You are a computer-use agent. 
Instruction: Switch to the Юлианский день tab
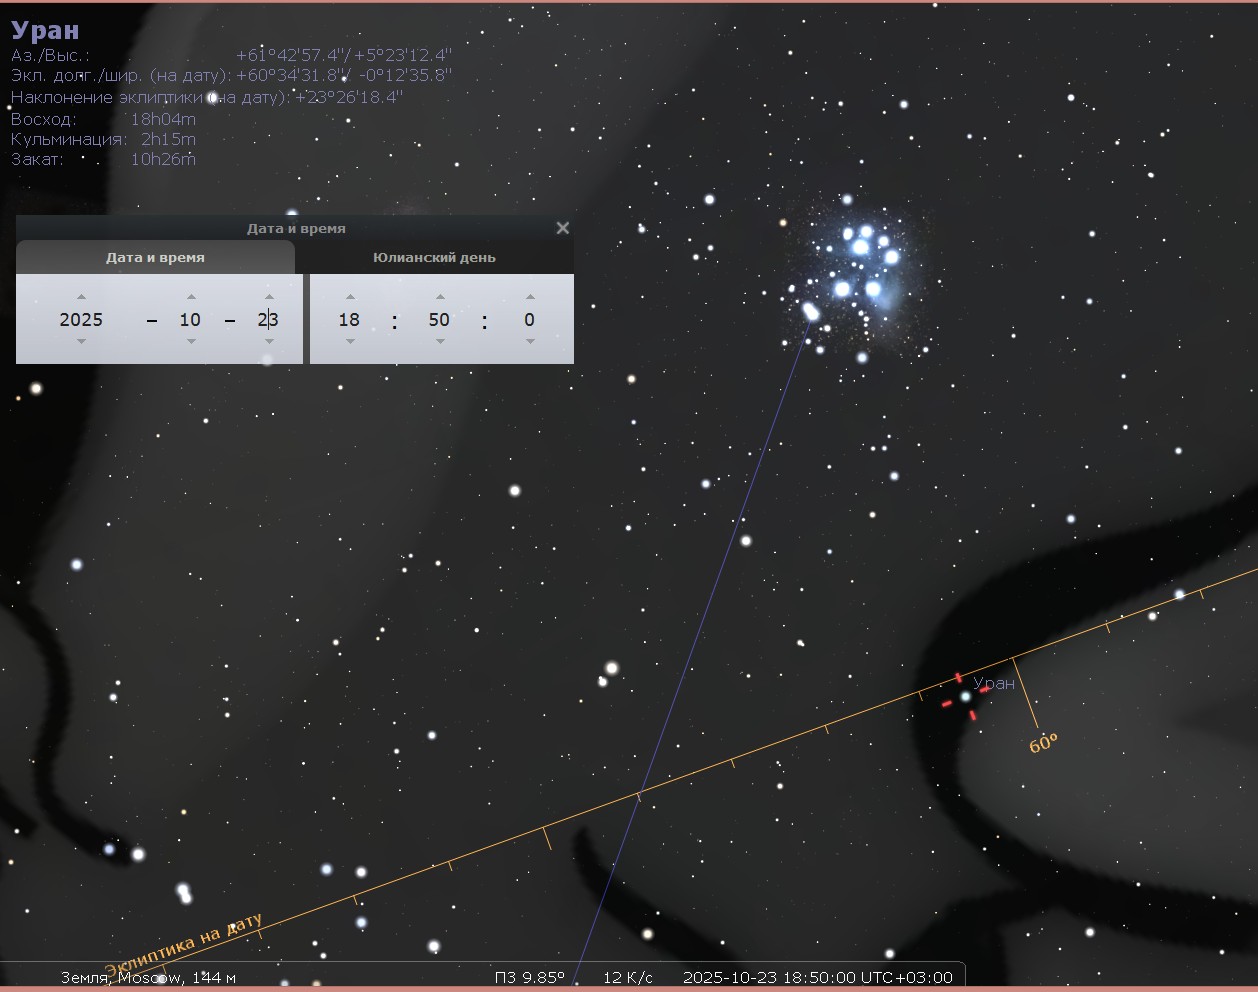click(x=434, y=258)
